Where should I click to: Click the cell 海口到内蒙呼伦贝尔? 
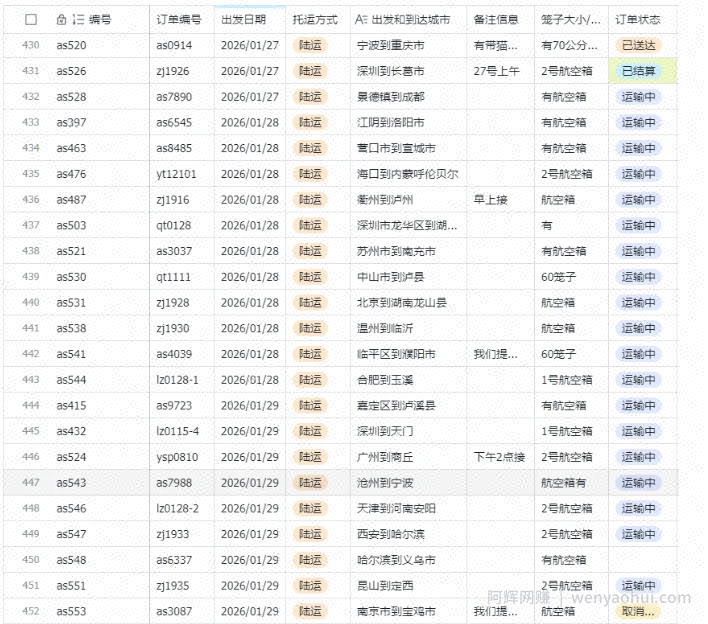click(x=408, y=174)
